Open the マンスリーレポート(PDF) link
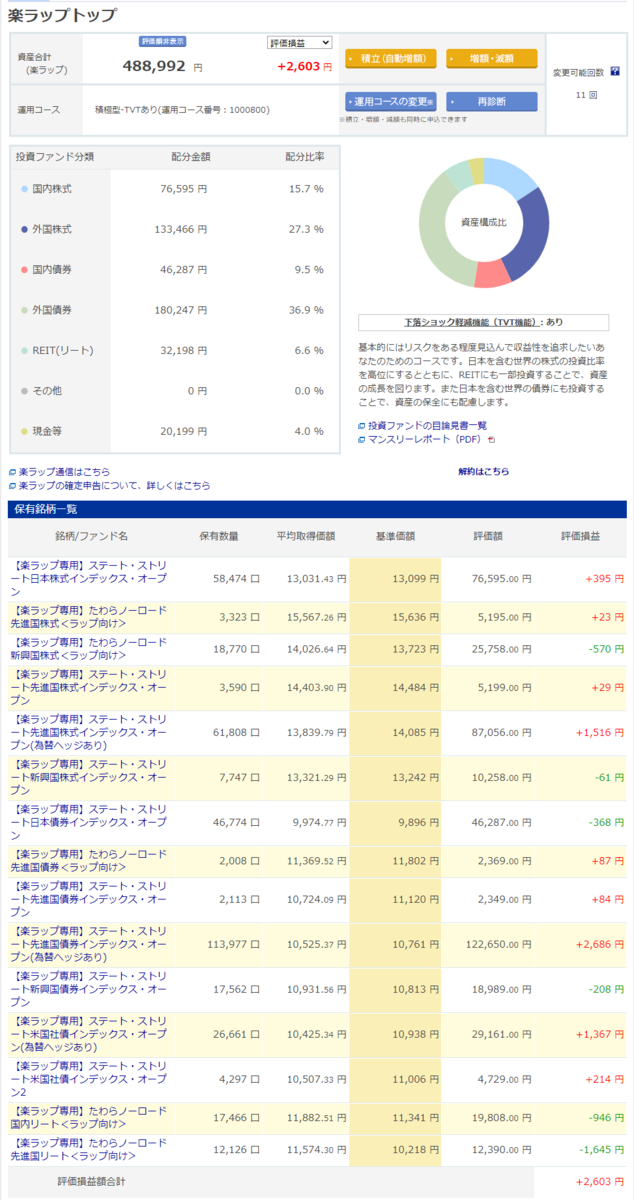634x1200 pixels. [426, 439]
